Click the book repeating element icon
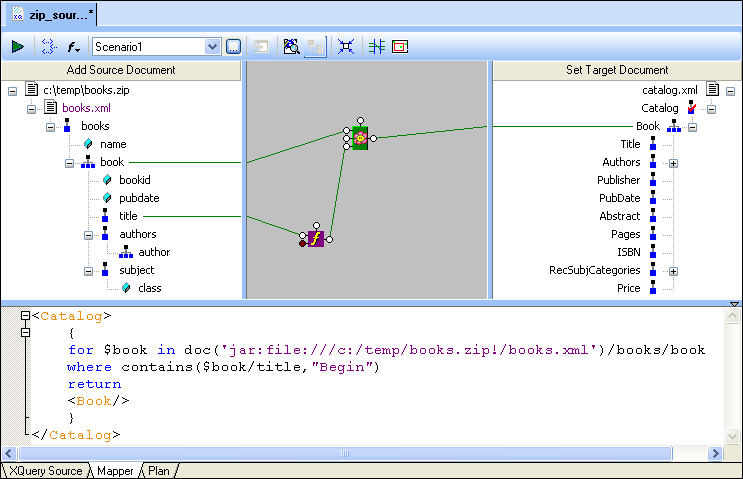This screenshot has width=743, height=479. [x=88, y=162]
